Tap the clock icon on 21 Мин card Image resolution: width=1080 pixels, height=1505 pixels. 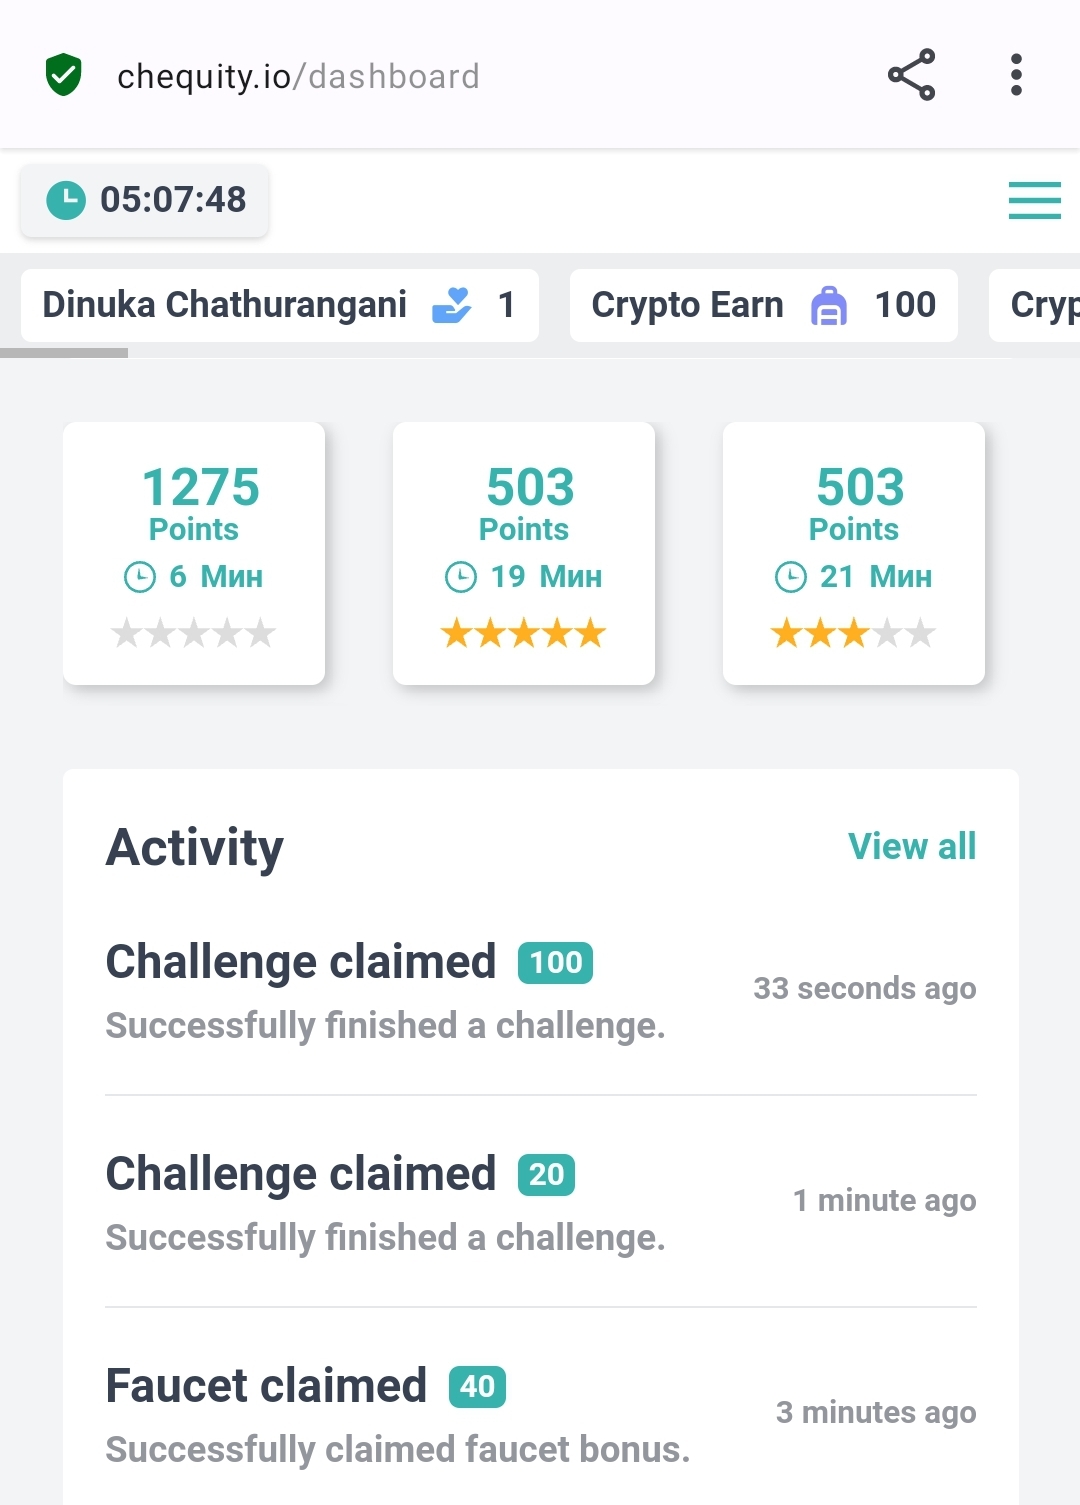791,577
